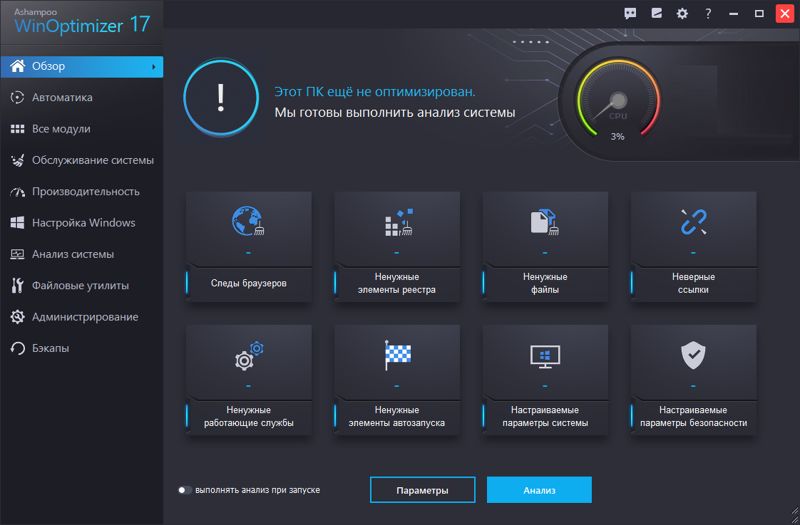Start scan with the Анализ button
The image size is (800, 525).
click(x=539, y=490)
